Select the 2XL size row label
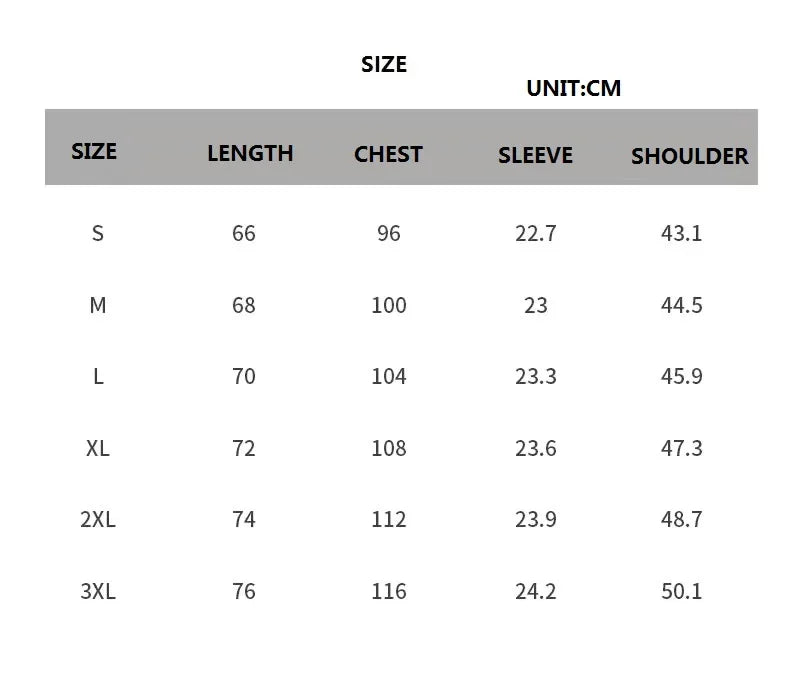This screenshot has height=690, width=790. pyautogui.click(x=98, y=519)
